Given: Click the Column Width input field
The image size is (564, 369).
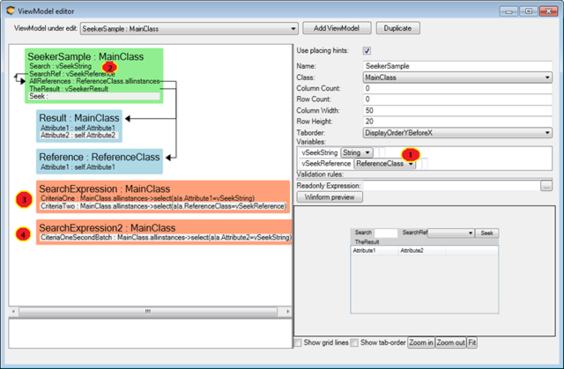Looking at the screenshot, I should point(458,110).
